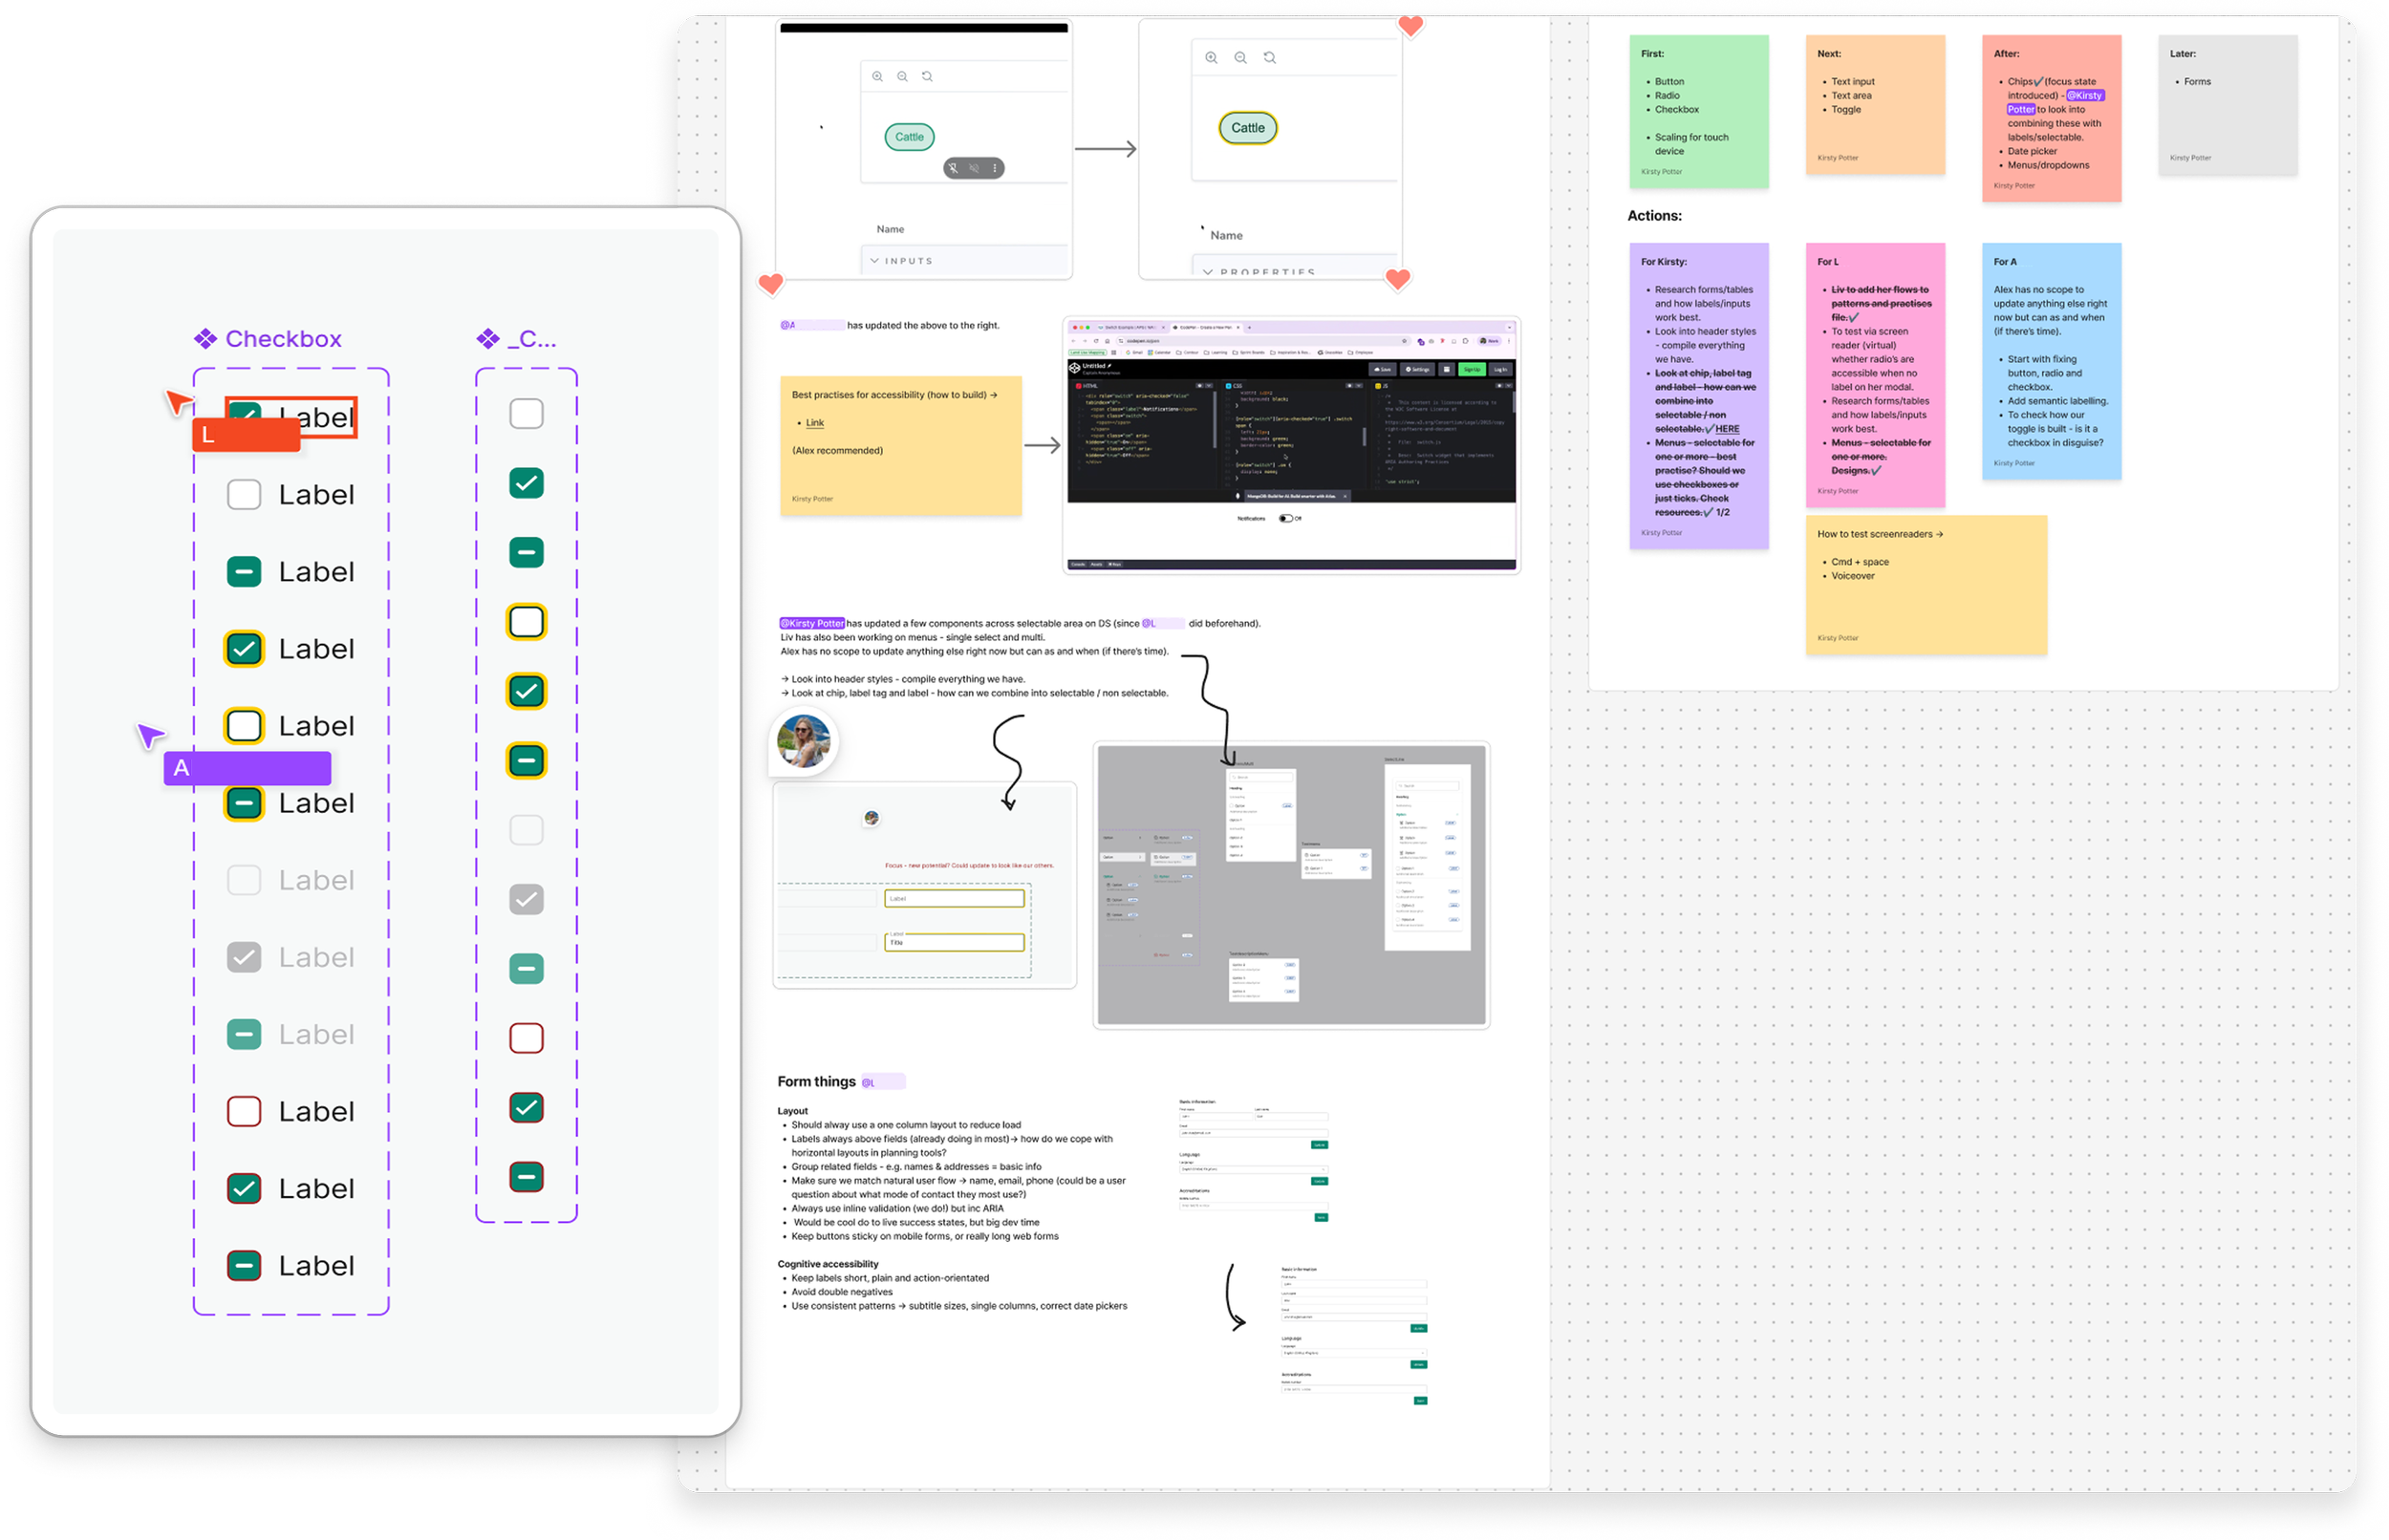The image size is (2389, 1540).
Task: Click the three-dot icon in gray floating toolbar
Action: click(x=995, y=168)
